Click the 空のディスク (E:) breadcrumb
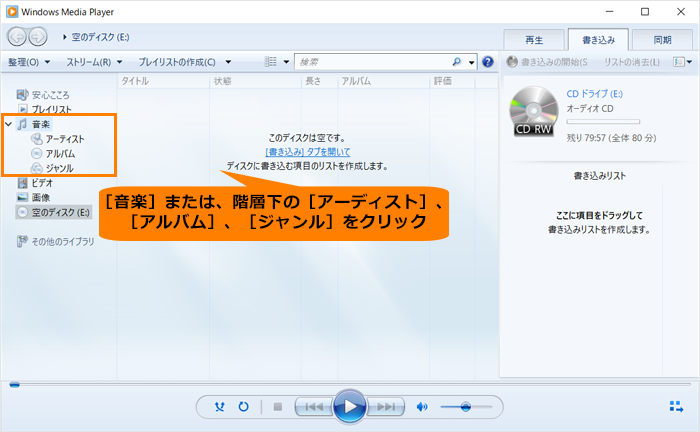 click(100, 37)
